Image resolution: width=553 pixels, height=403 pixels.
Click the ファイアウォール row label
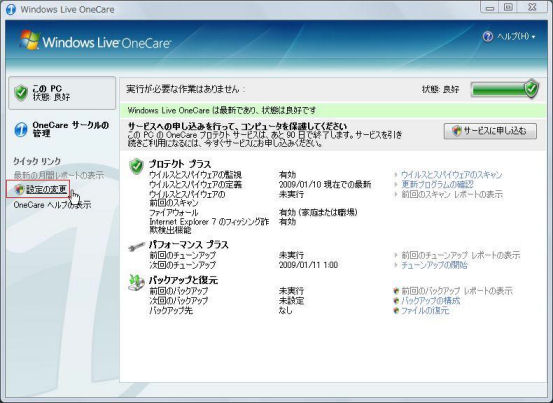pyautogui.click(x=174, y=213)
